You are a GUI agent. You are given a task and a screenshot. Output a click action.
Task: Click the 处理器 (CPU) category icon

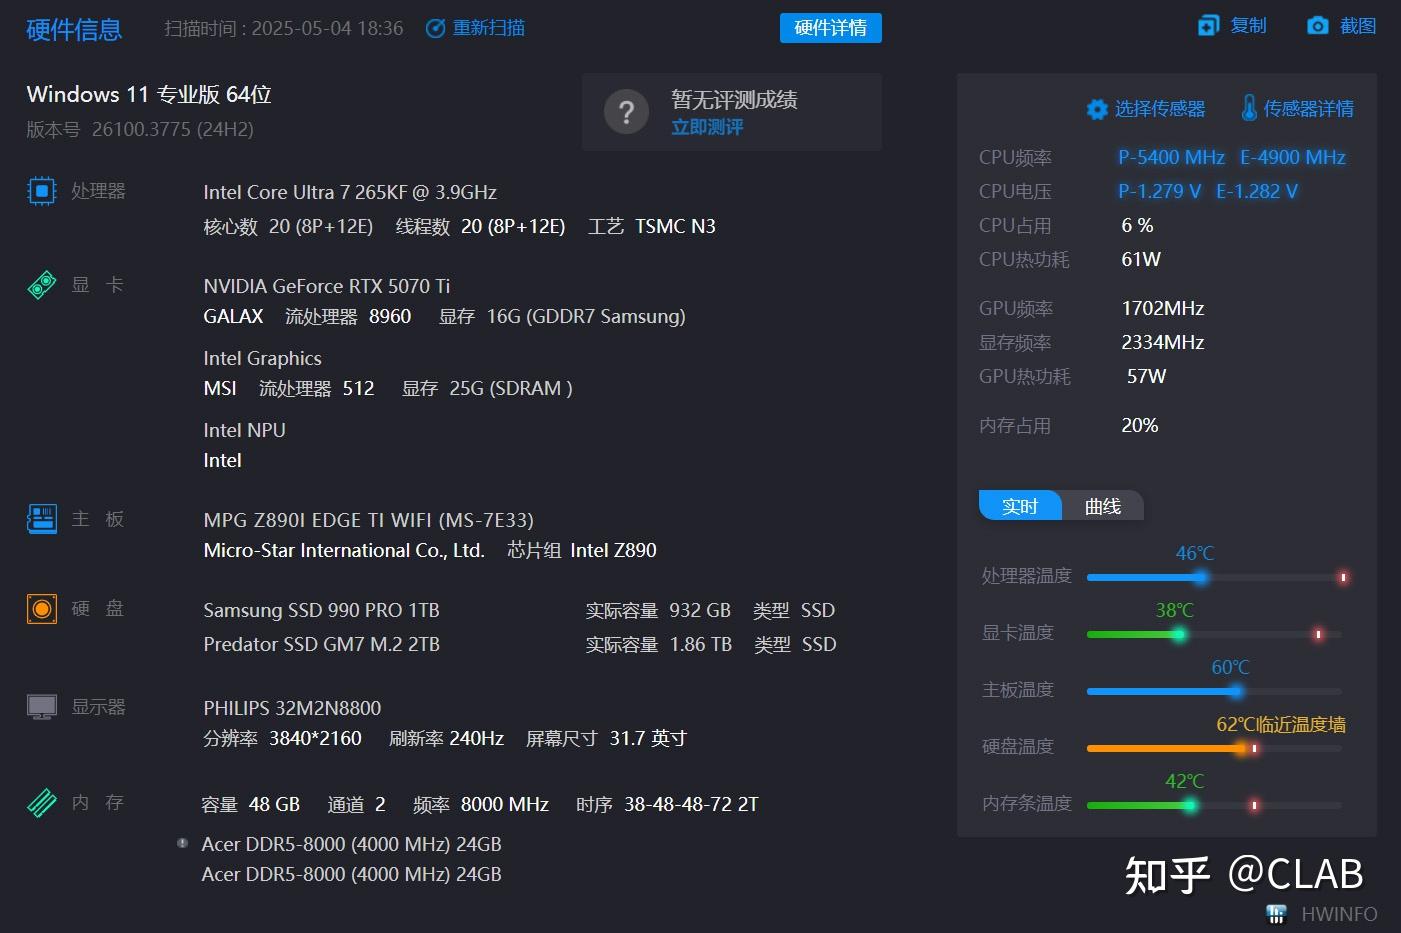pyautogui.click(x=41, y=190)
